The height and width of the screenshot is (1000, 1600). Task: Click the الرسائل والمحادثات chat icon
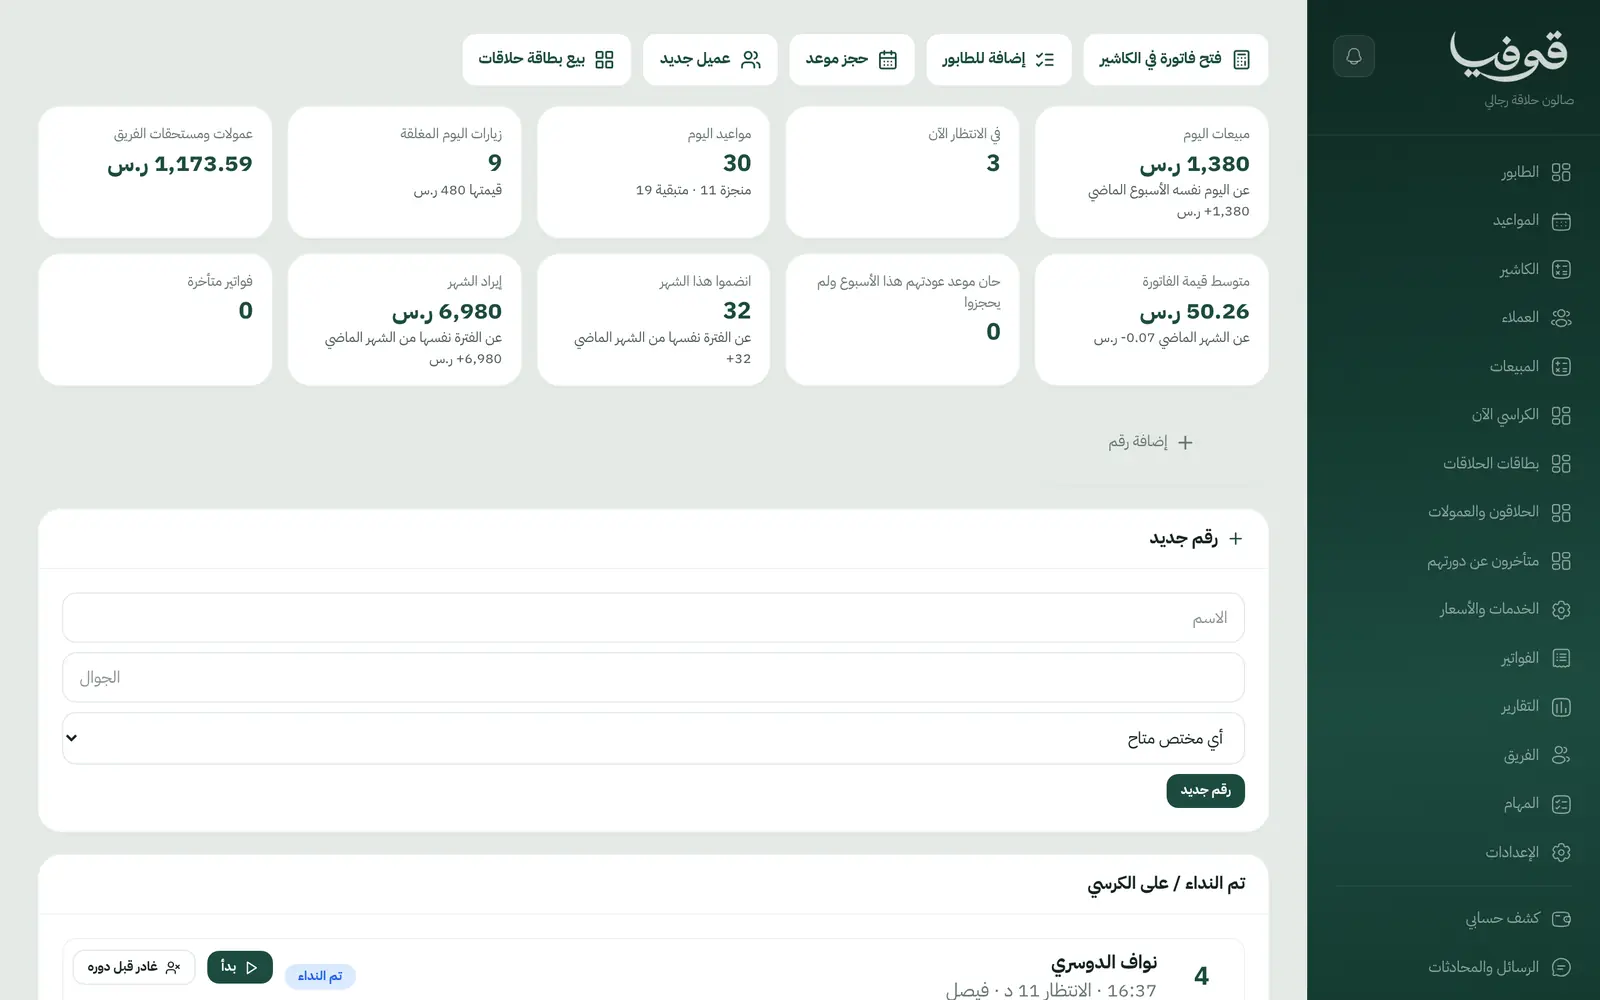coord(1561,967)
